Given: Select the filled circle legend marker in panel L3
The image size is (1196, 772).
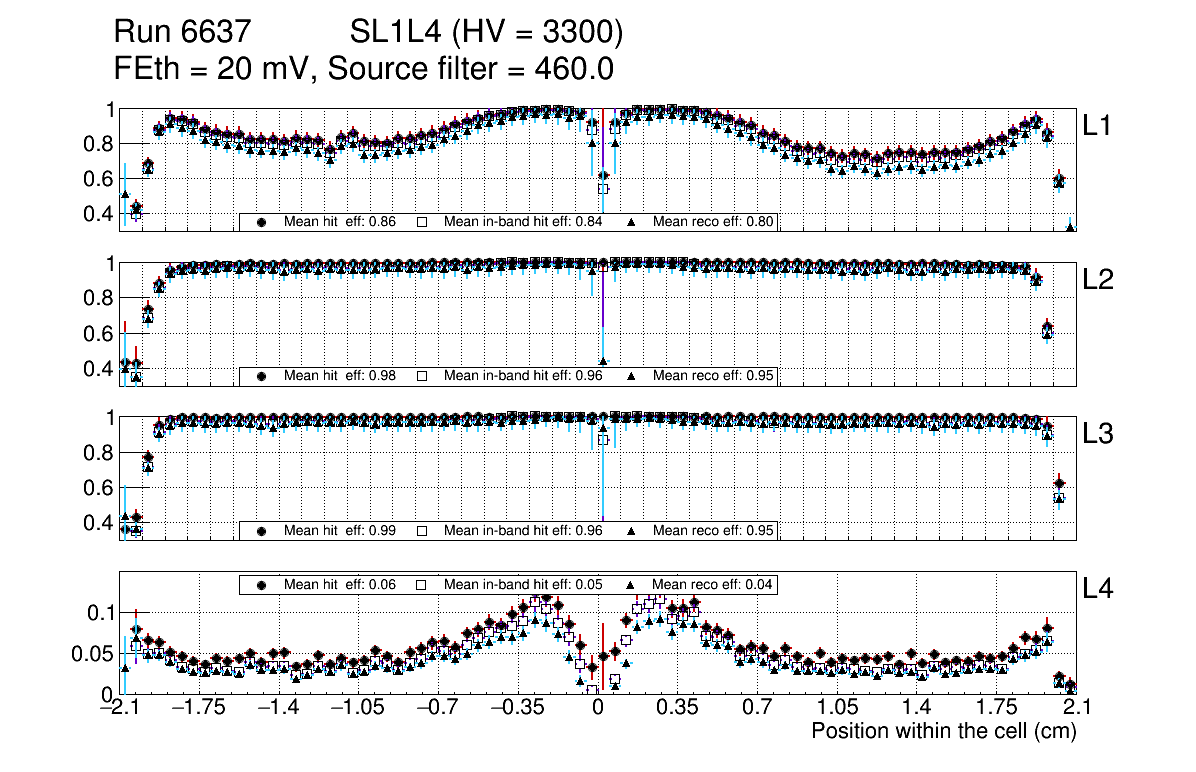Looking at the screenshot, I should coord(262,531).
